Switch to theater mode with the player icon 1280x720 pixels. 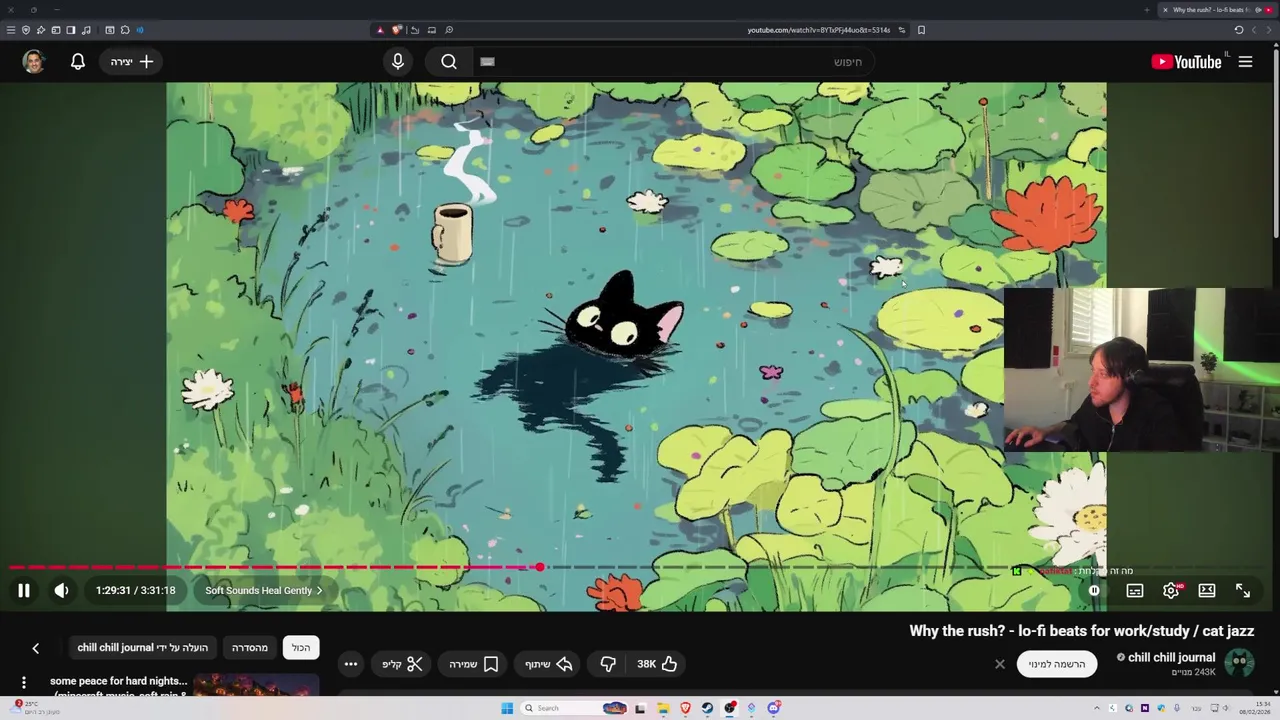(1207, 591)
